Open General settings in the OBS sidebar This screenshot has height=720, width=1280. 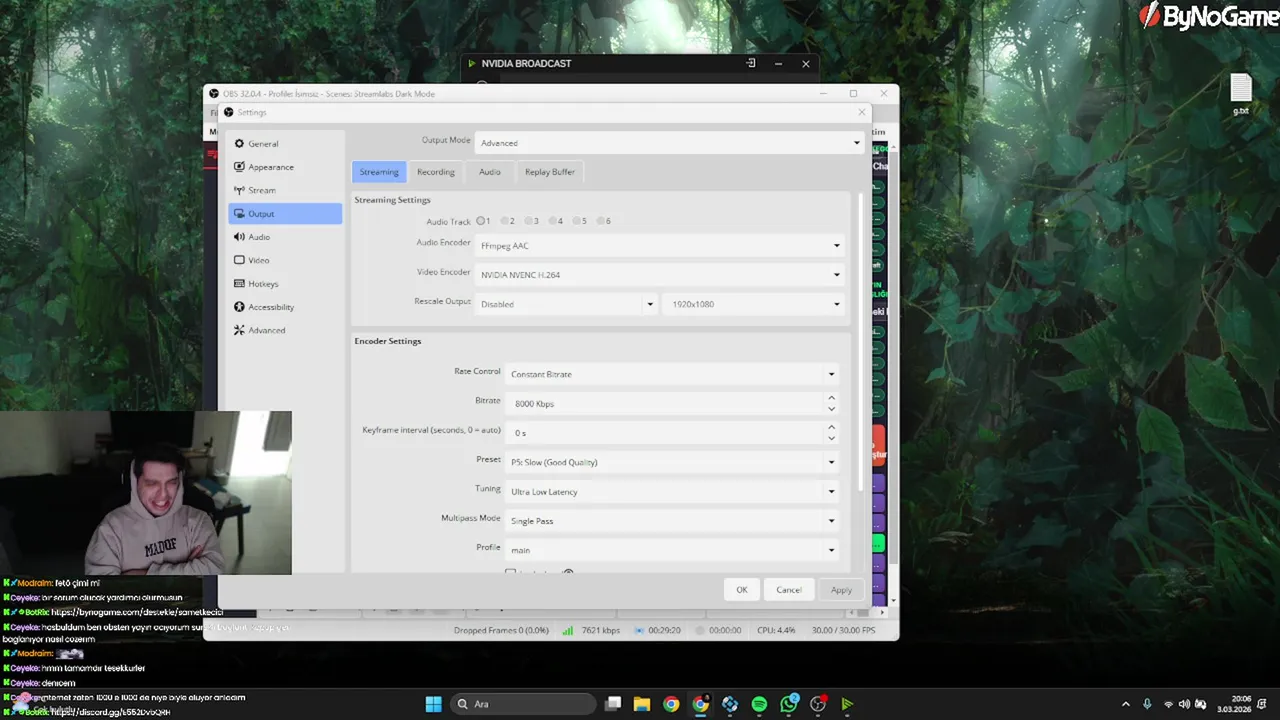point(285,144)
